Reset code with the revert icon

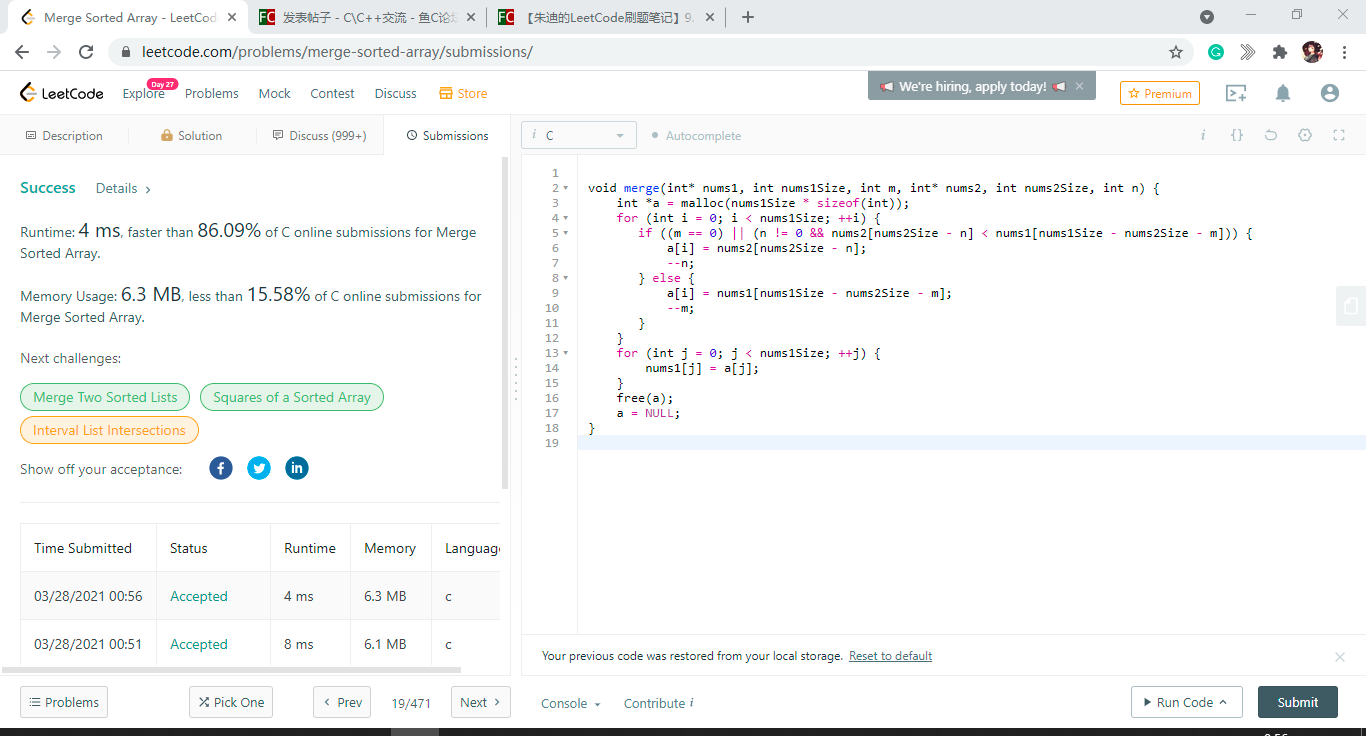pyautogui.click(x=1271, y=135)
